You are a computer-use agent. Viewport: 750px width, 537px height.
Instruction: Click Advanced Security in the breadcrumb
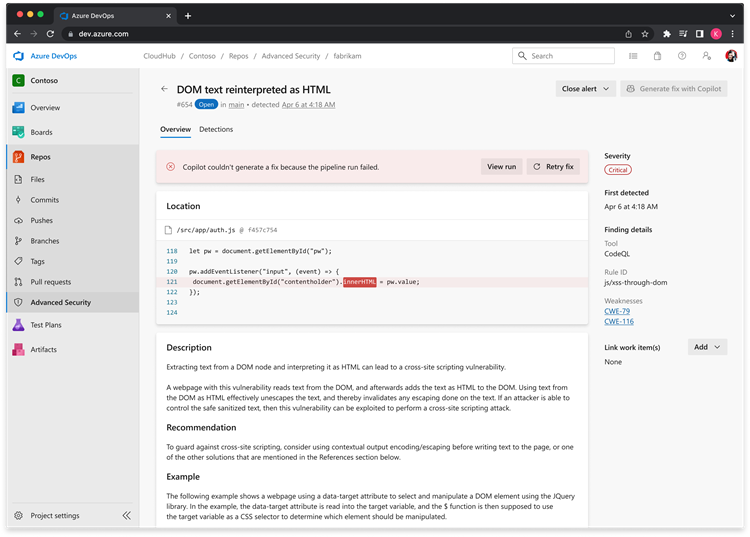(x=290, y=56)
